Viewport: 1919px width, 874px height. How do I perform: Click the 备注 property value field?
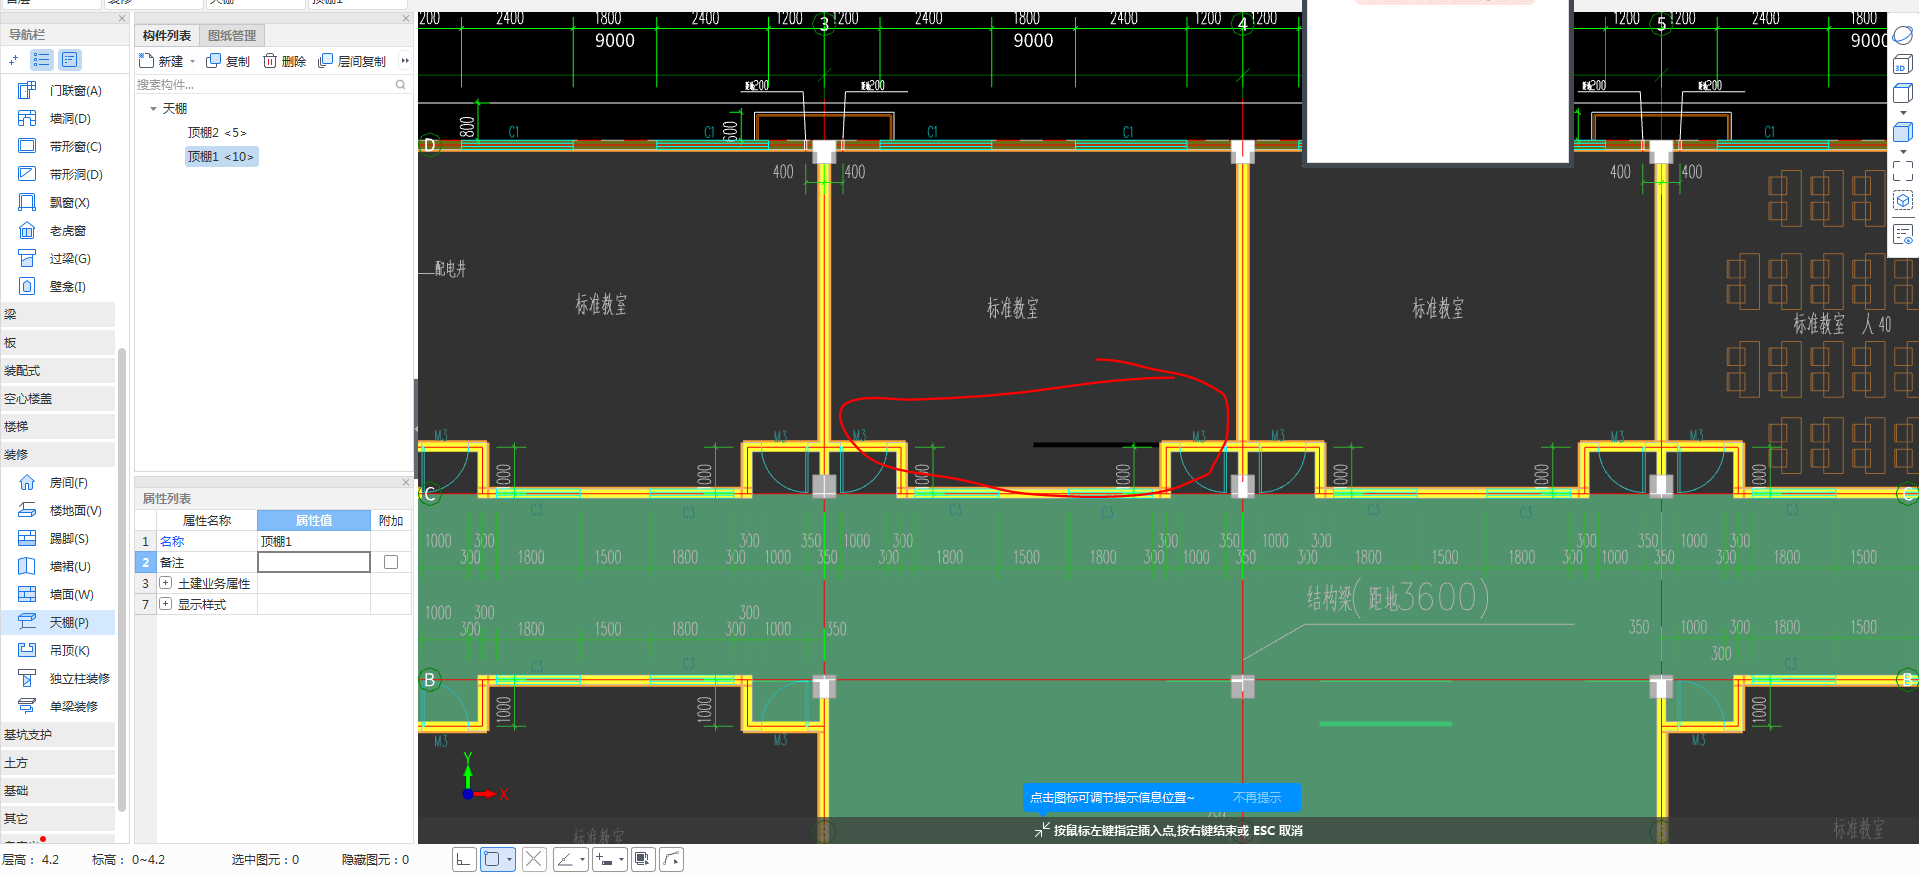(x=314, y=562)
